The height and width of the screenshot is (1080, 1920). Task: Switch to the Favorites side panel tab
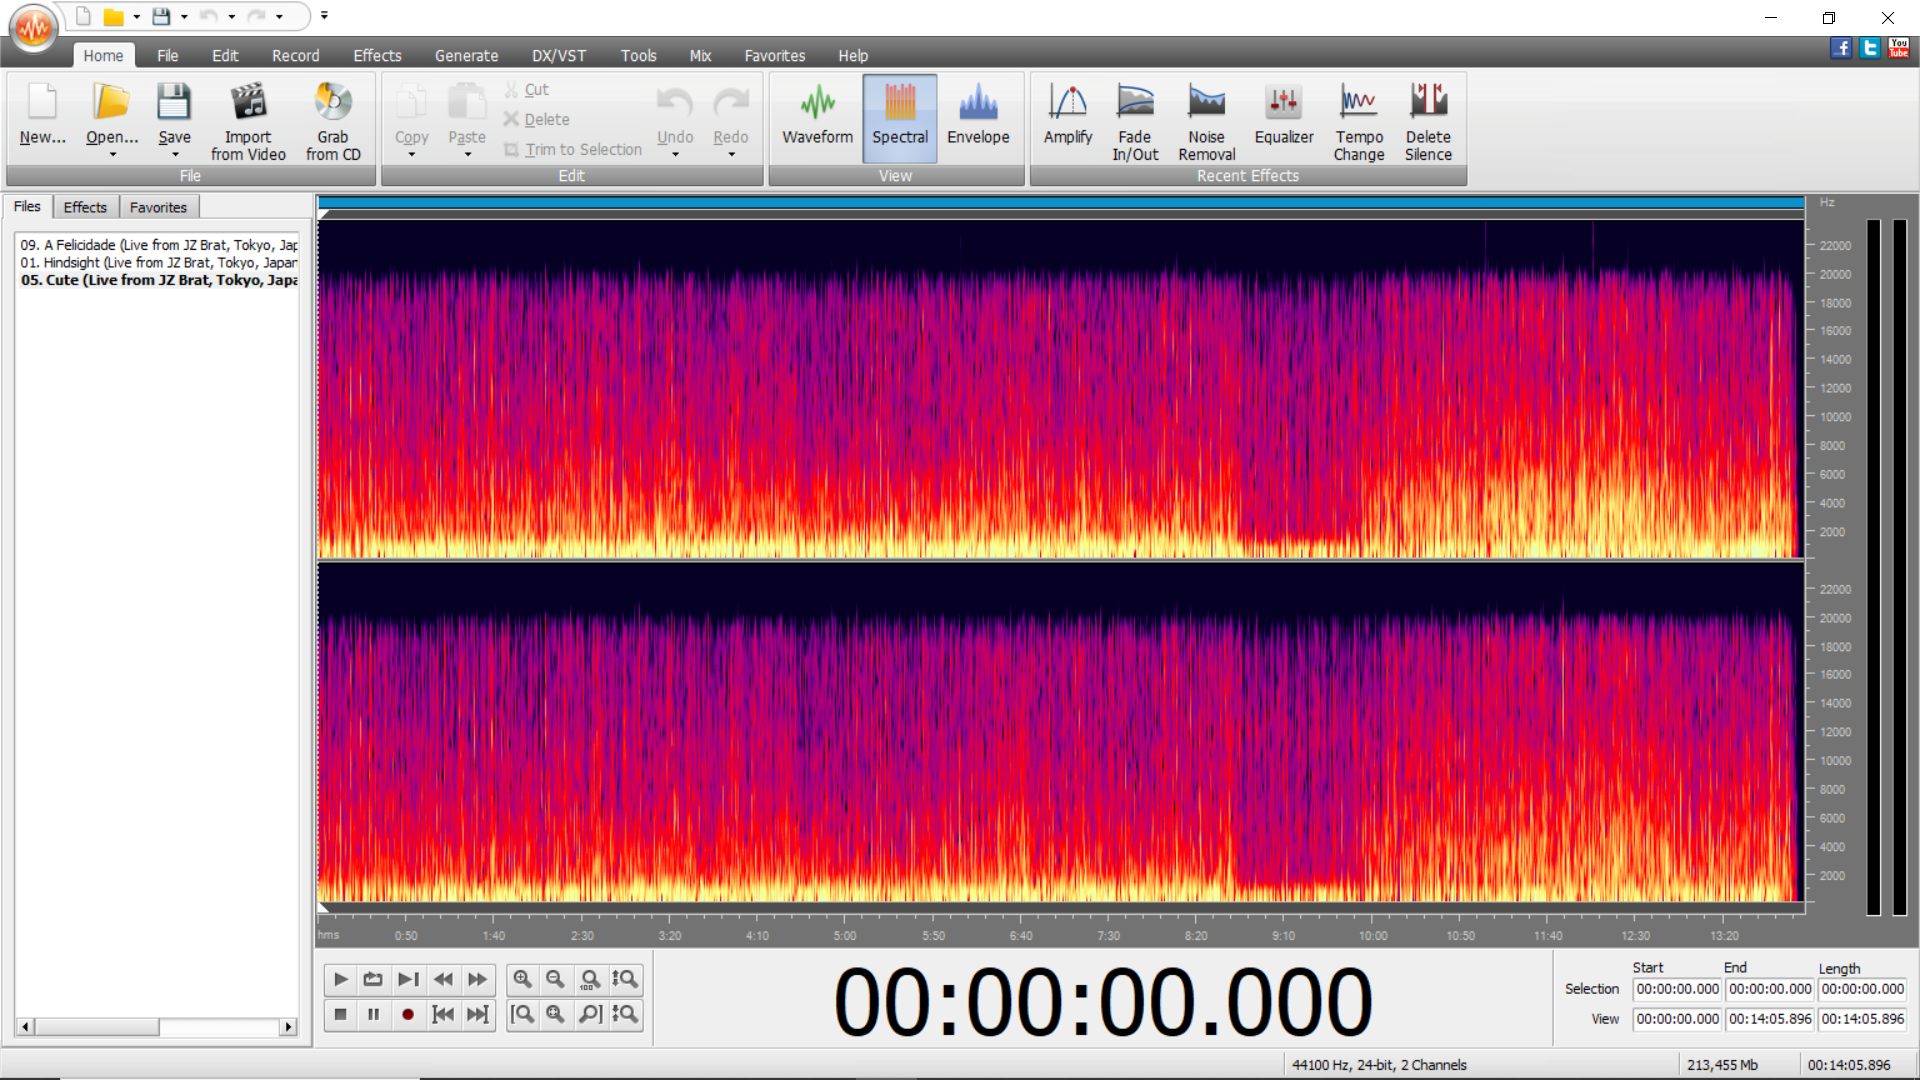click(158, 207)
